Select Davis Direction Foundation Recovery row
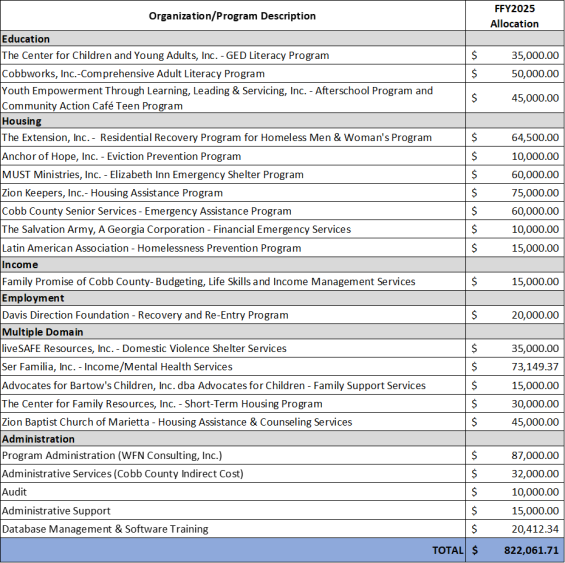The height and width of the screenshot is (563, 565). (145, 315)
